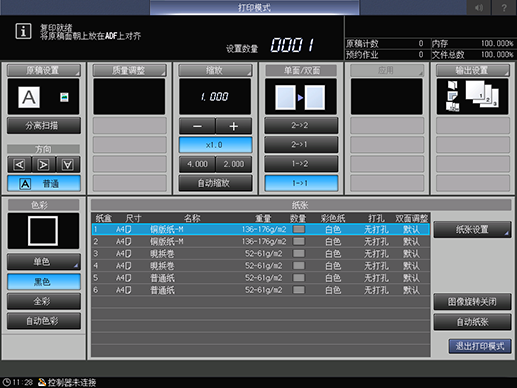The width and height of the screenshot is (517, 388).
Task: Select 普通 normal orientation
Action: [x=44, y=183]
